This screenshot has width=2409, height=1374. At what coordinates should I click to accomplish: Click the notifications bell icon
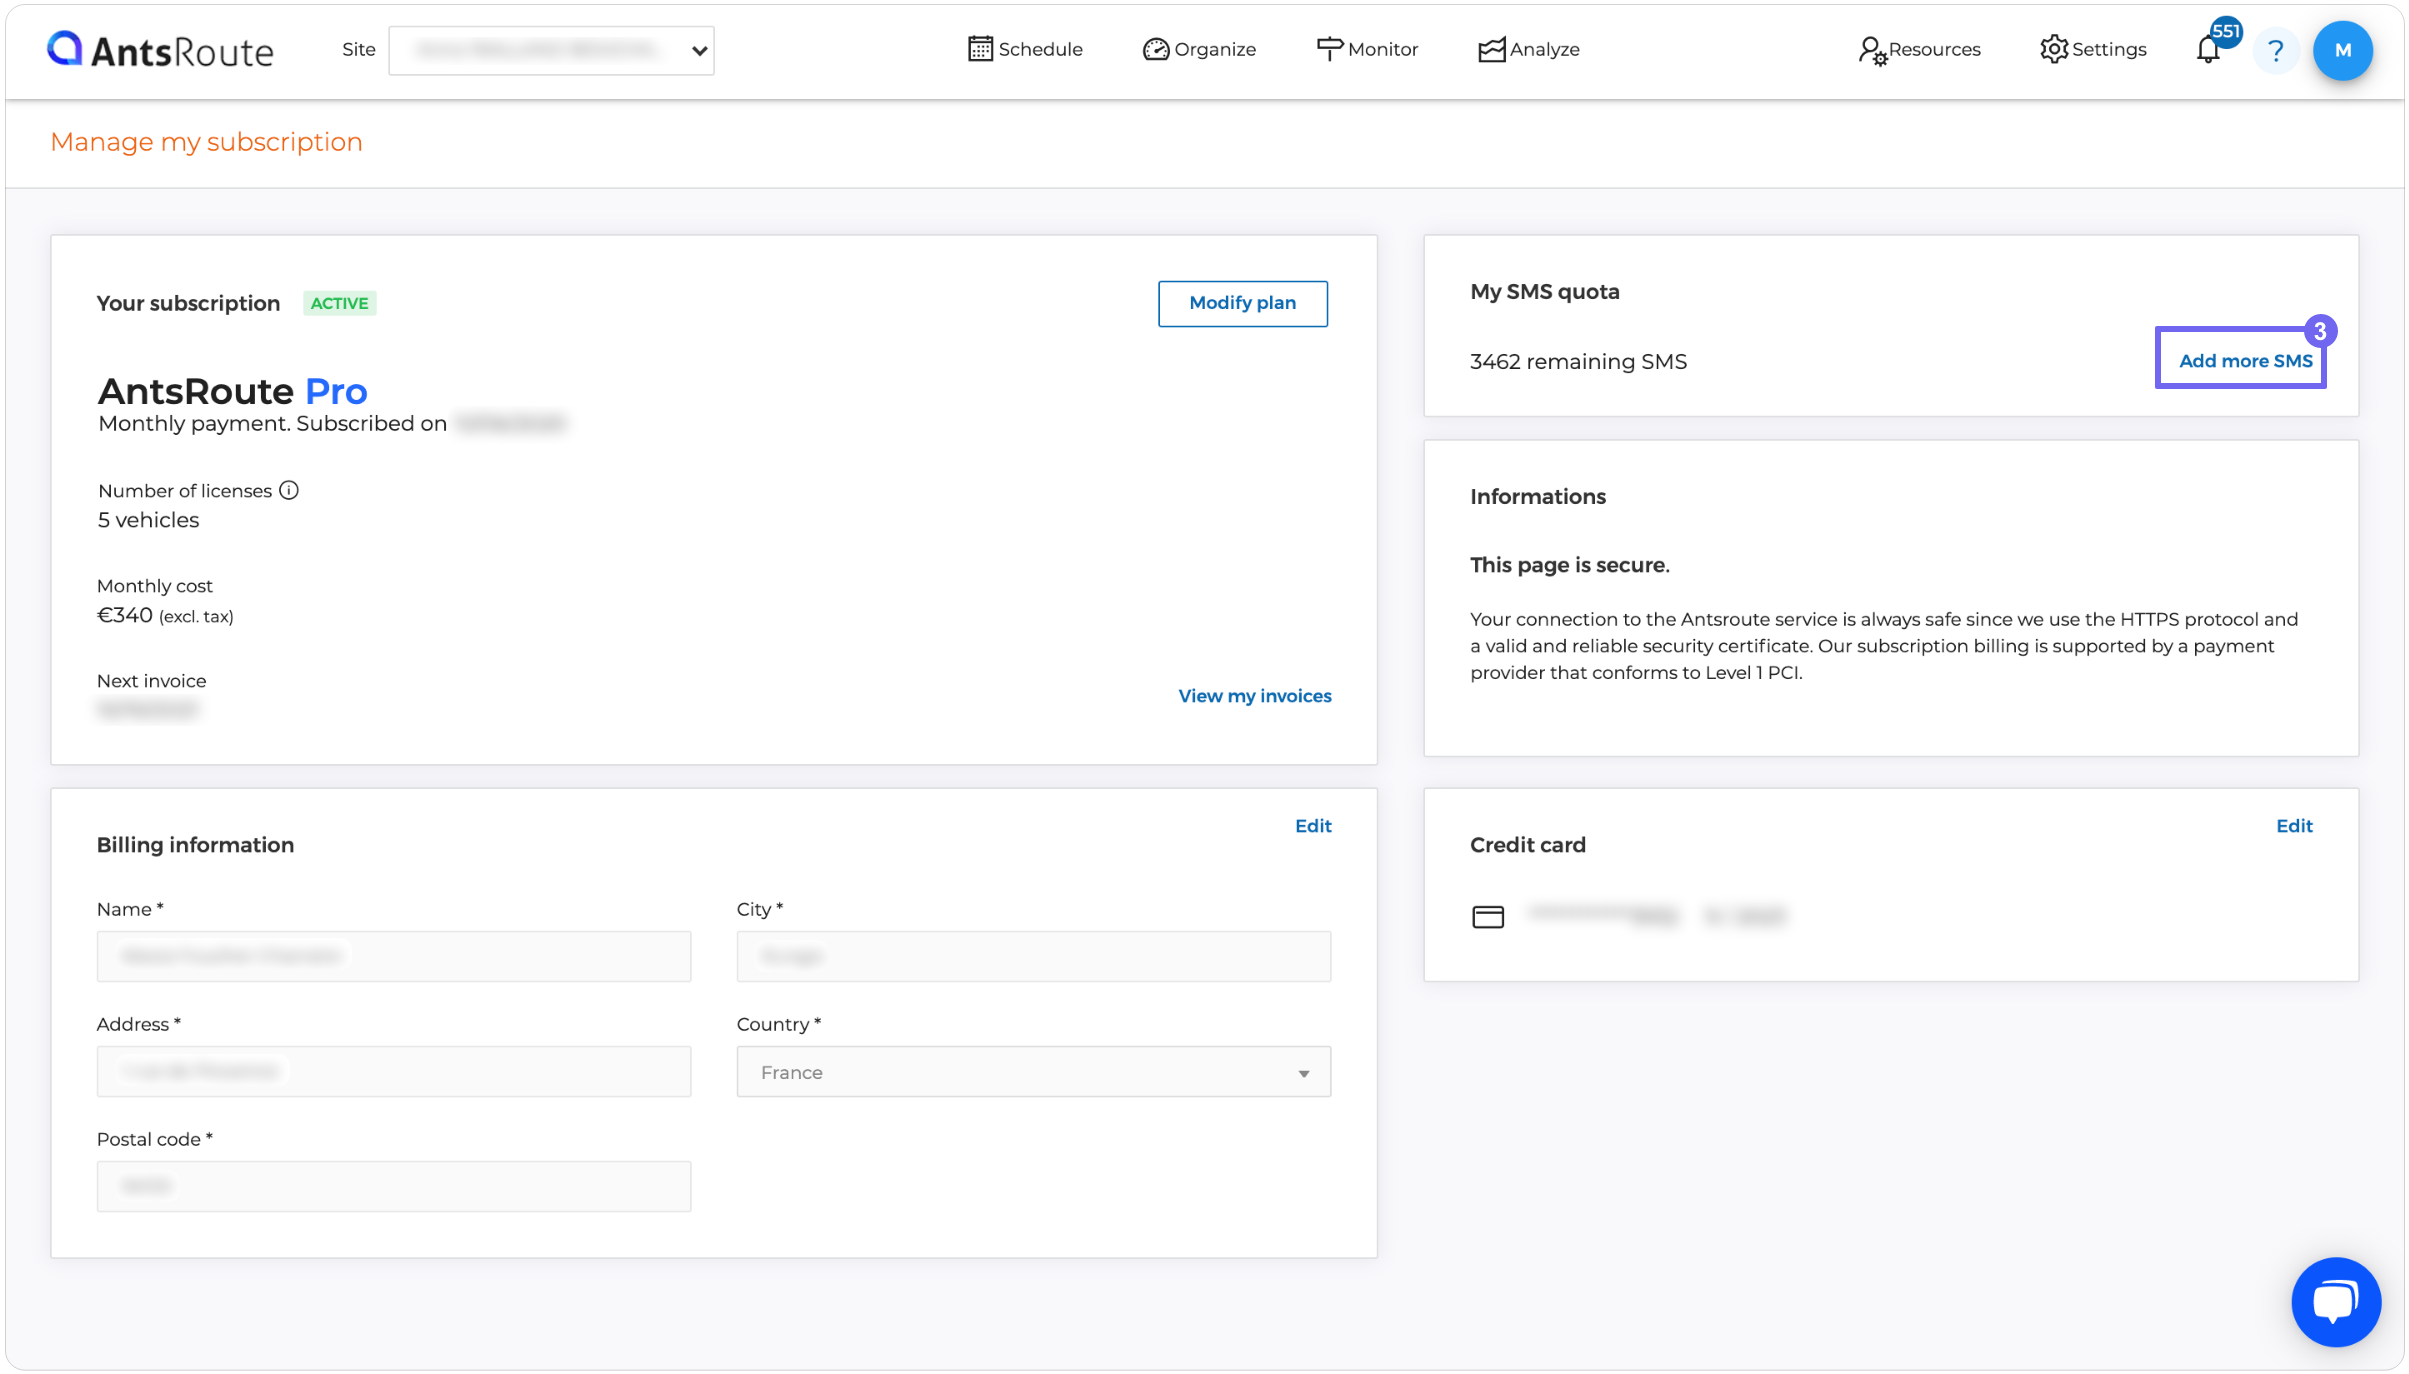[x=2208, y=50]
